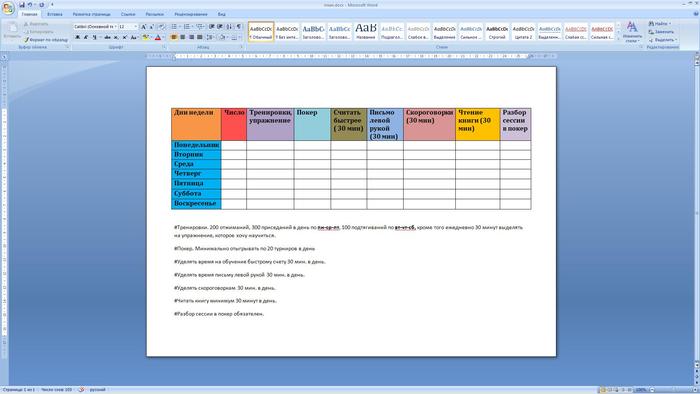This screenshot has width=700, height=394.
Task: Click the Покер column header cell
Action: coord(312,124)
